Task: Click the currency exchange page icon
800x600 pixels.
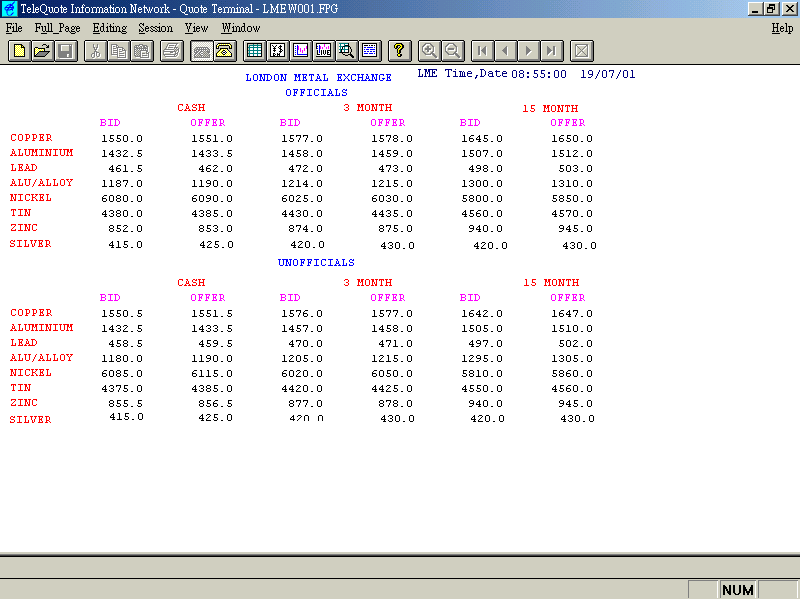Action: coord(278,51)
